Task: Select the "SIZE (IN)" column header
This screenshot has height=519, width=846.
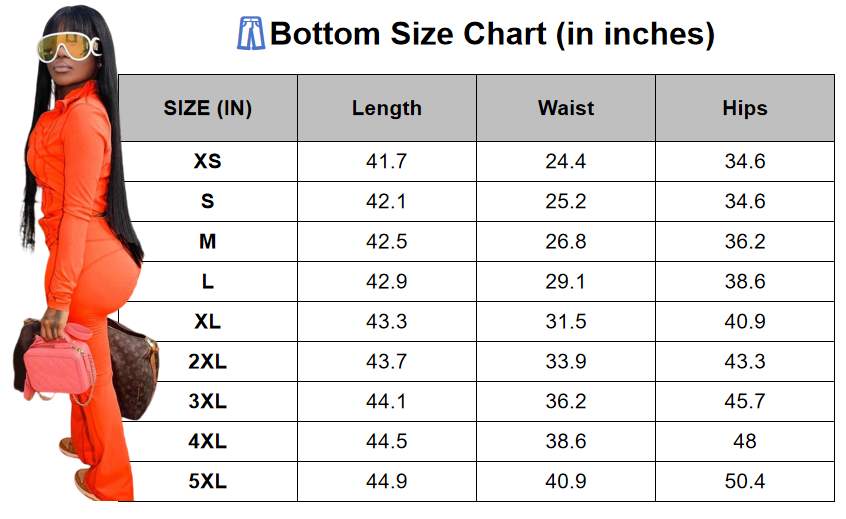Action: 207,108
